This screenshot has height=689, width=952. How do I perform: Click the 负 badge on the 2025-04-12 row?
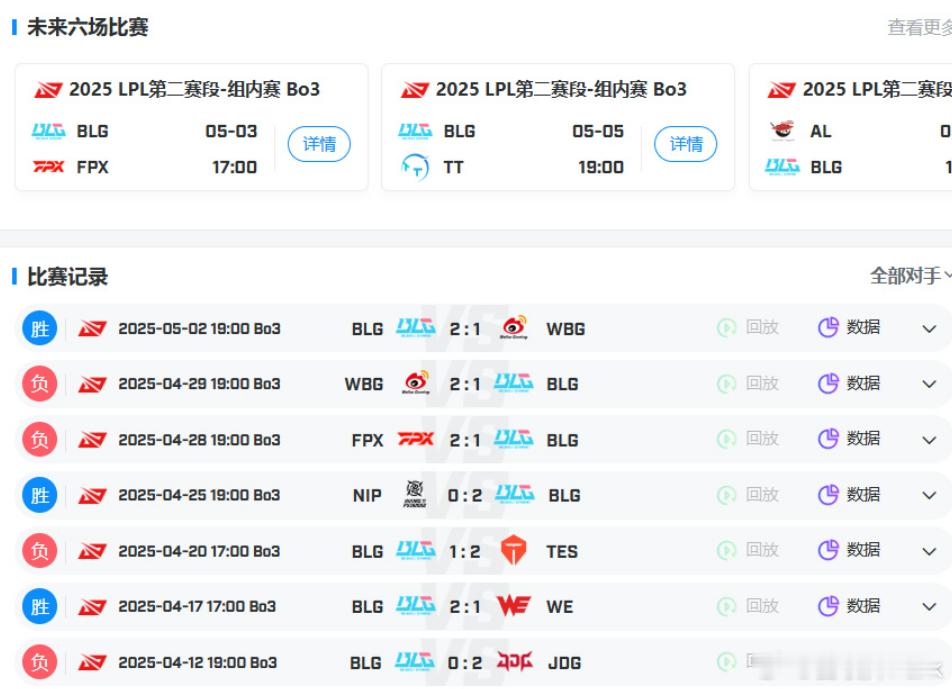click(x=39, y=662)
